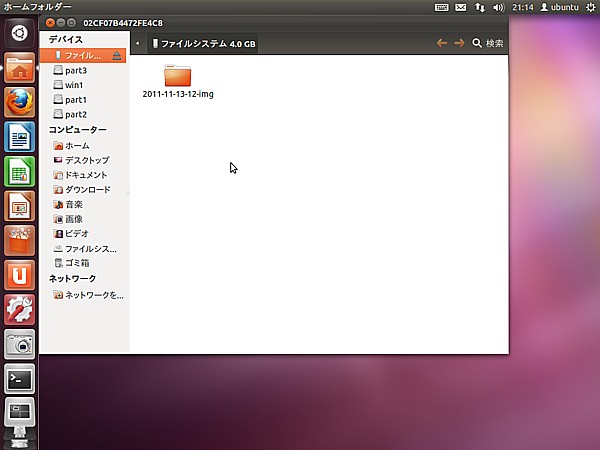Open the workspace switcher

19,412
